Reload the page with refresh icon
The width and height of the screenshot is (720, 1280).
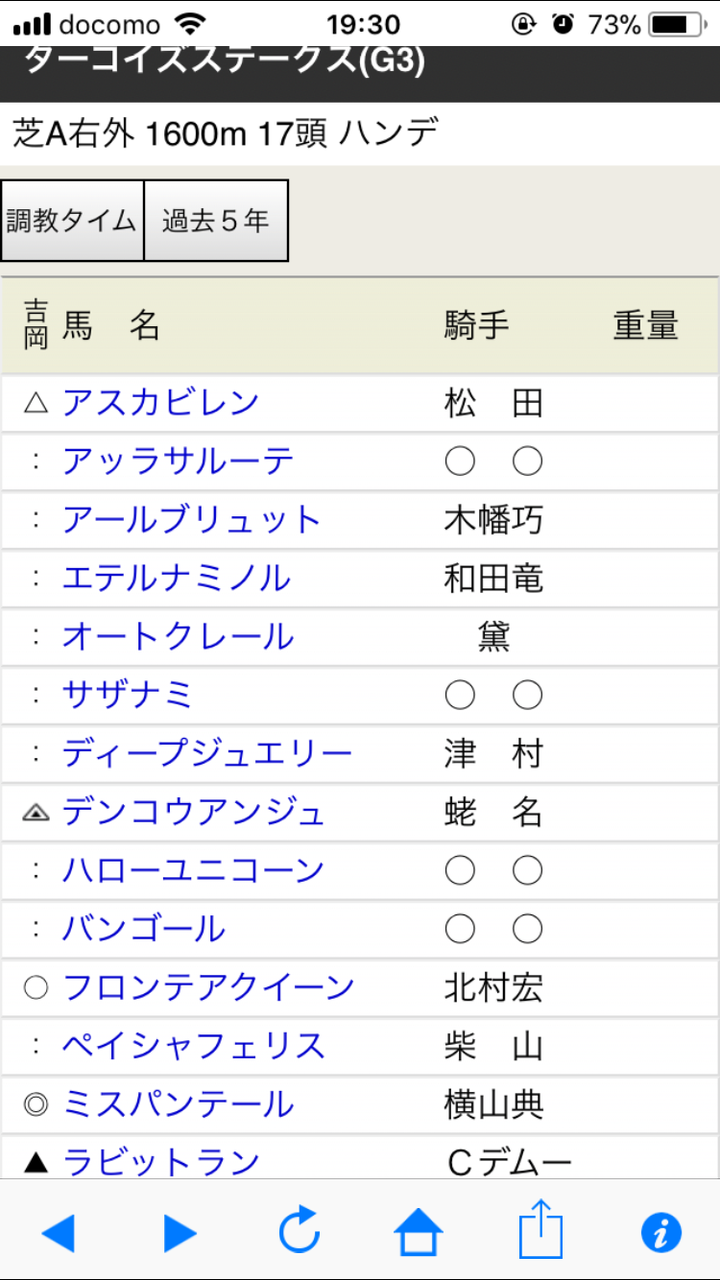click(x=299, y=1230)
